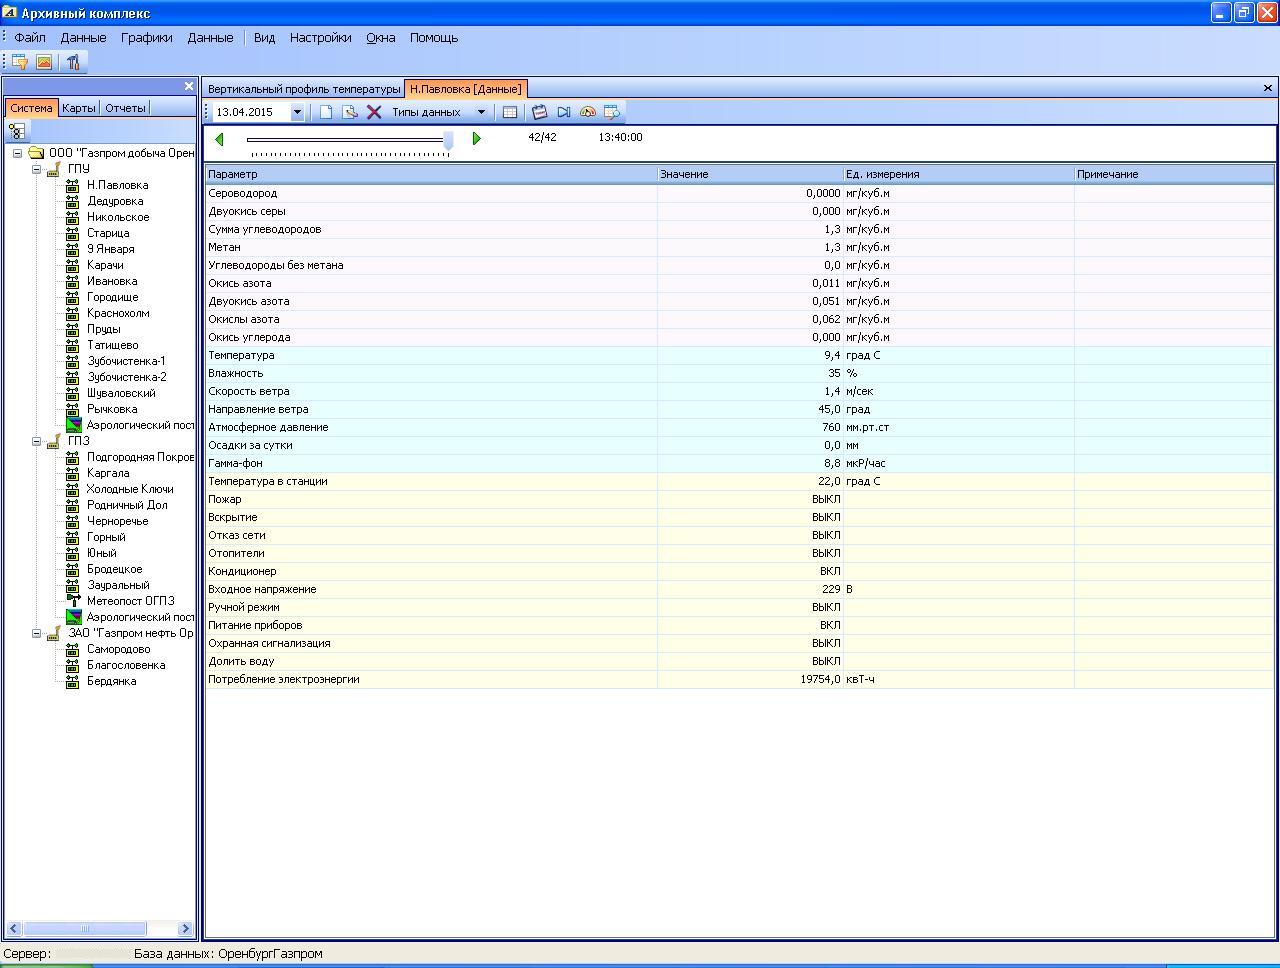Click the tree structure icon under Система tab

pos(17,131)
